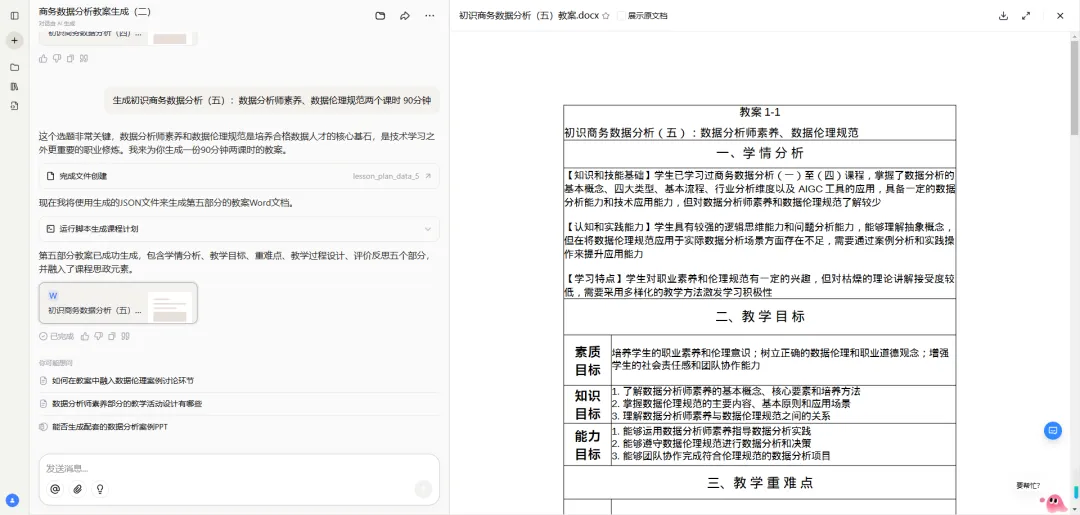Click the 能力目标 table cell
This screenshot has height=515, width=1080.
click(x=588, y=445)
